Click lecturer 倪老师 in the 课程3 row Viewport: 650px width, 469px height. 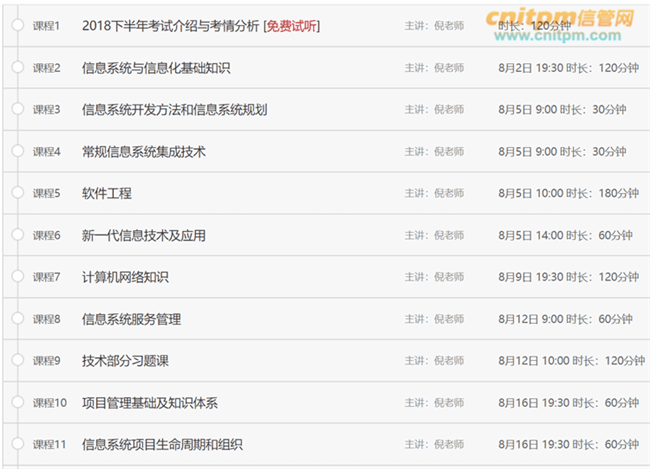[x=448, y=109]
